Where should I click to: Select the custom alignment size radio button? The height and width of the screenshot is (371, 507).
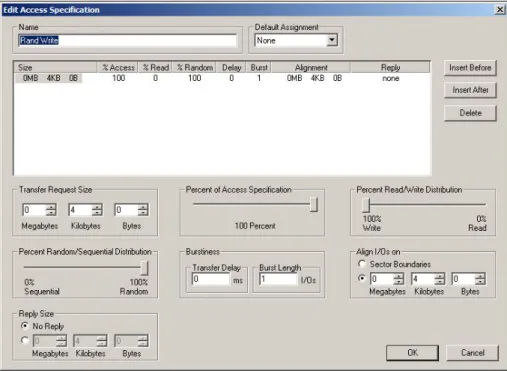[x=362, y=278]
